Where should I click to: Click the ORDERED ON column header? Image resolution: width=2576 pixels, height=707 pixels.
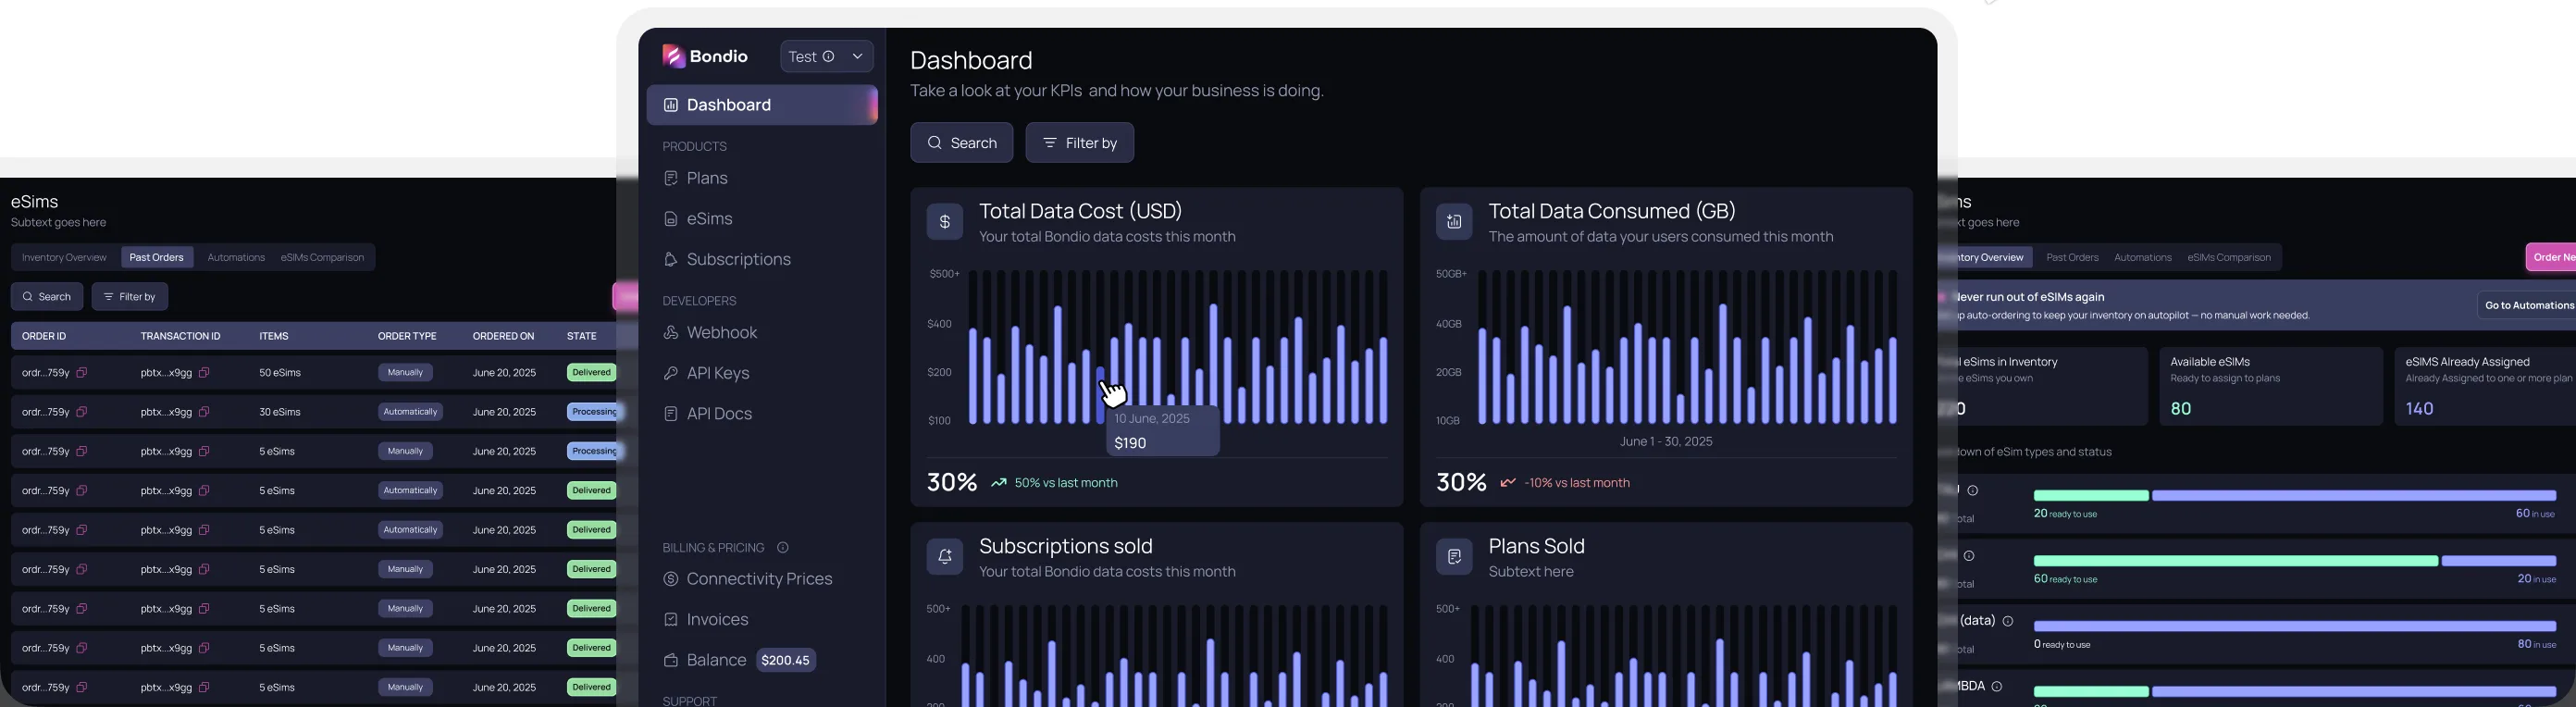coord(504,337)
